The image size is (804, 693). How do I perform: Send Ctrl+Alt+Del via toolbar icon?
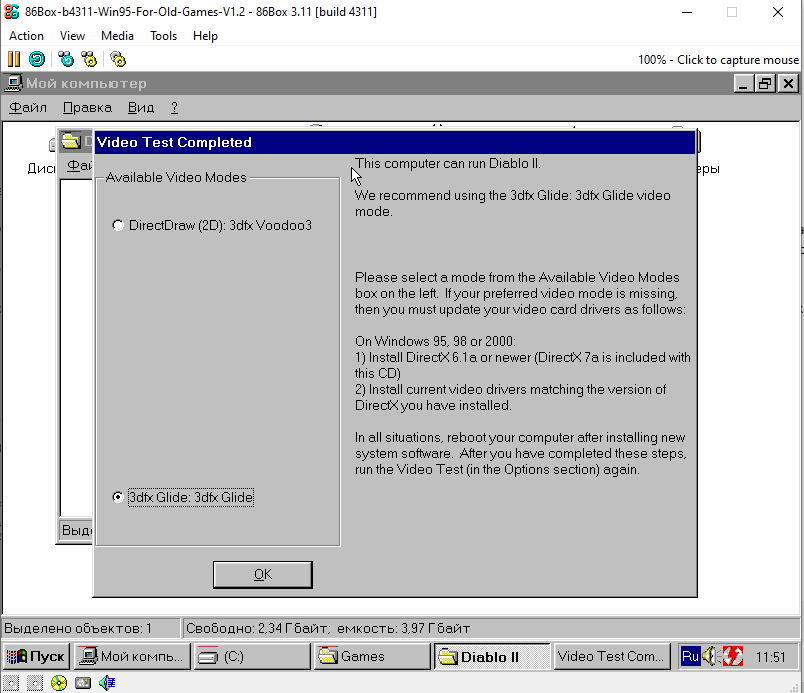pos(66,59)
